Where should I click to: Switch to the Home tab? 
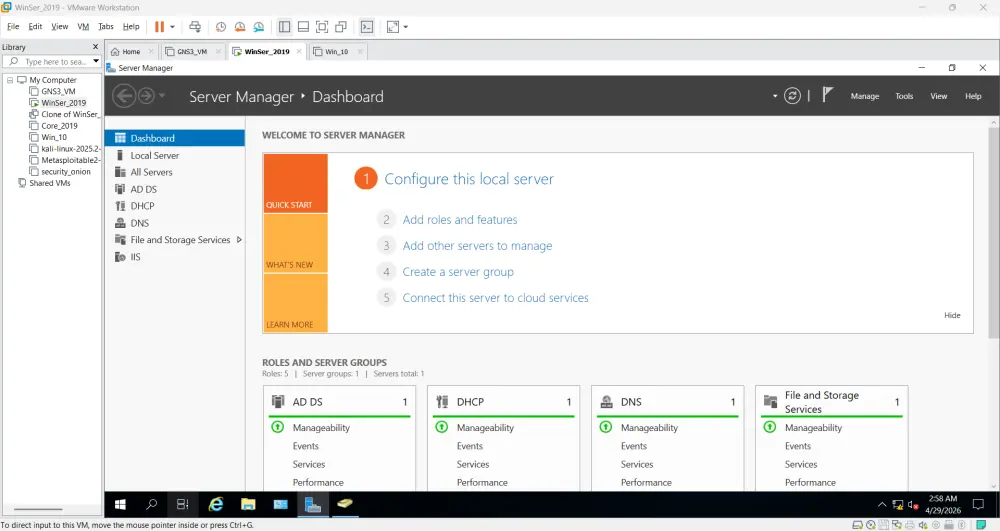131,52
